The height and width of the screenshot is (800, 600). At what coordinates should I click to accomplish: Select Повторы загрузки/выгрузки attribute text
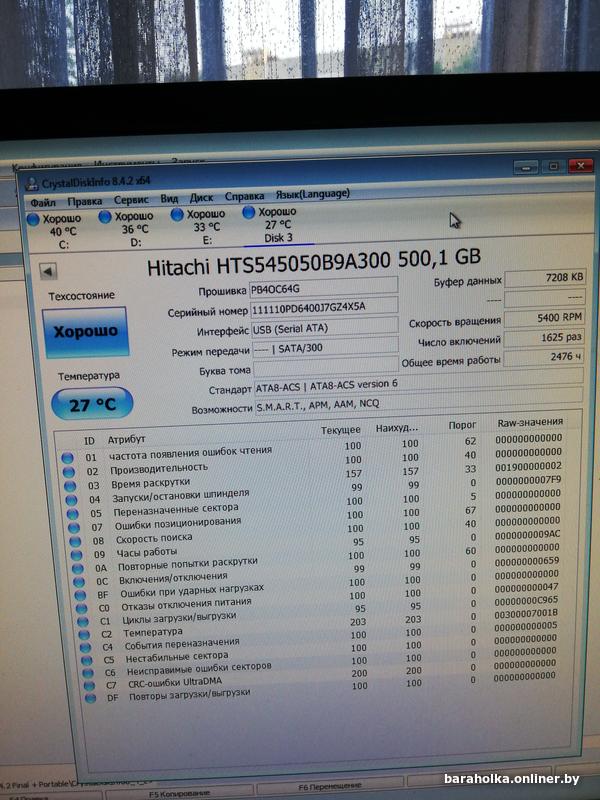pos(189,694)
